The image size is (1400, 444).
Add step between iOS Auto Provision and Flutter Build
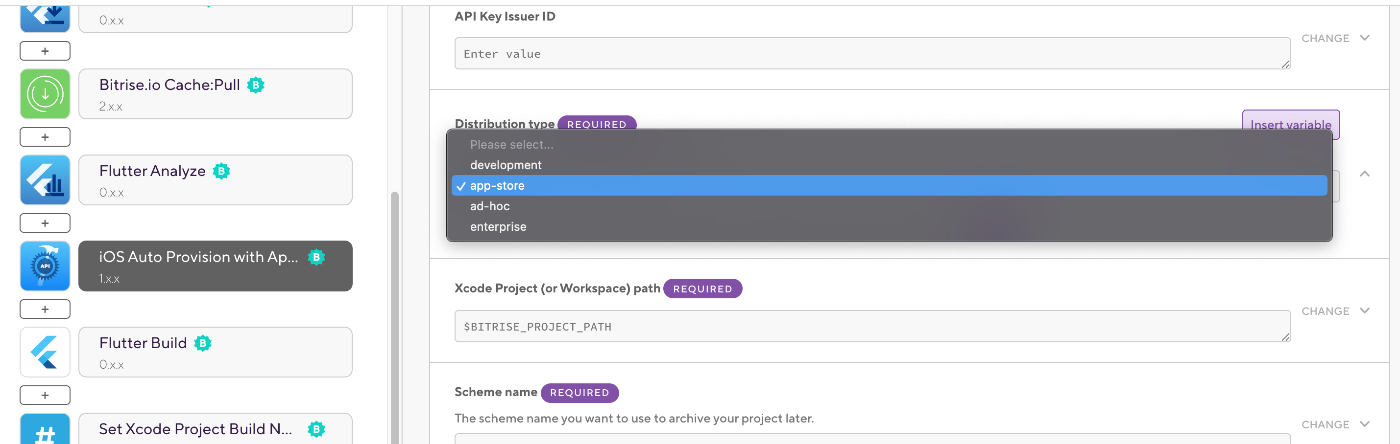[x=45, y=309]
